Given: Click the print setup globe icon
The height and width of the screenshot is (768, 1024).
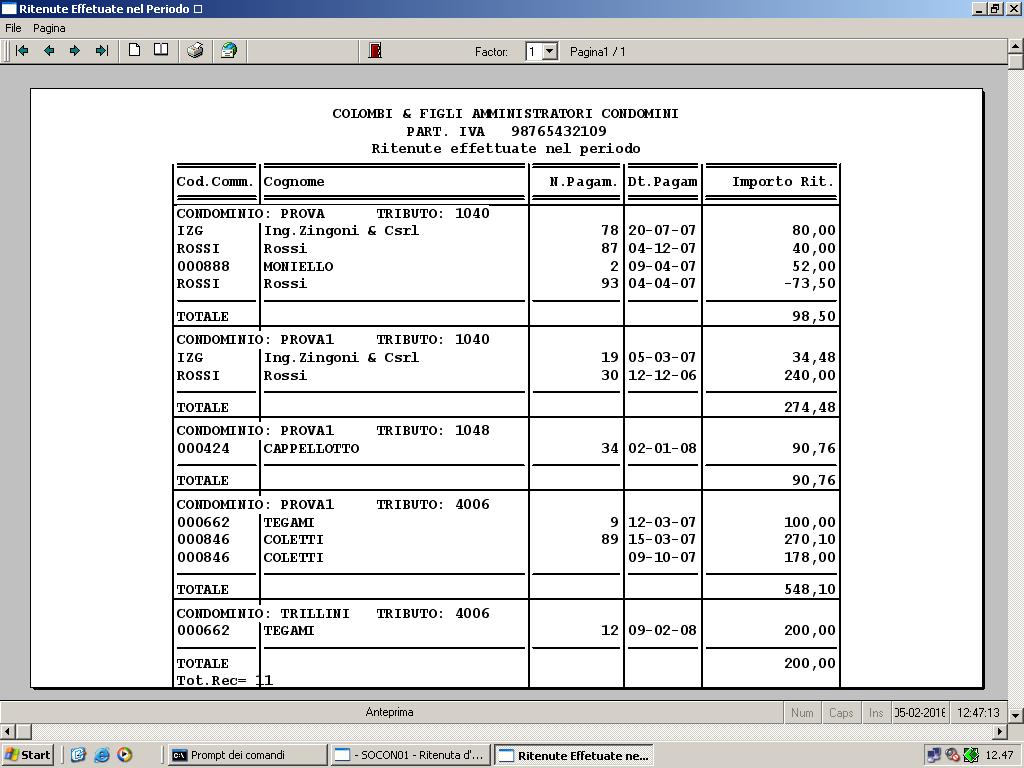Looking at the screenshot, I should click(x=229, y=50).
